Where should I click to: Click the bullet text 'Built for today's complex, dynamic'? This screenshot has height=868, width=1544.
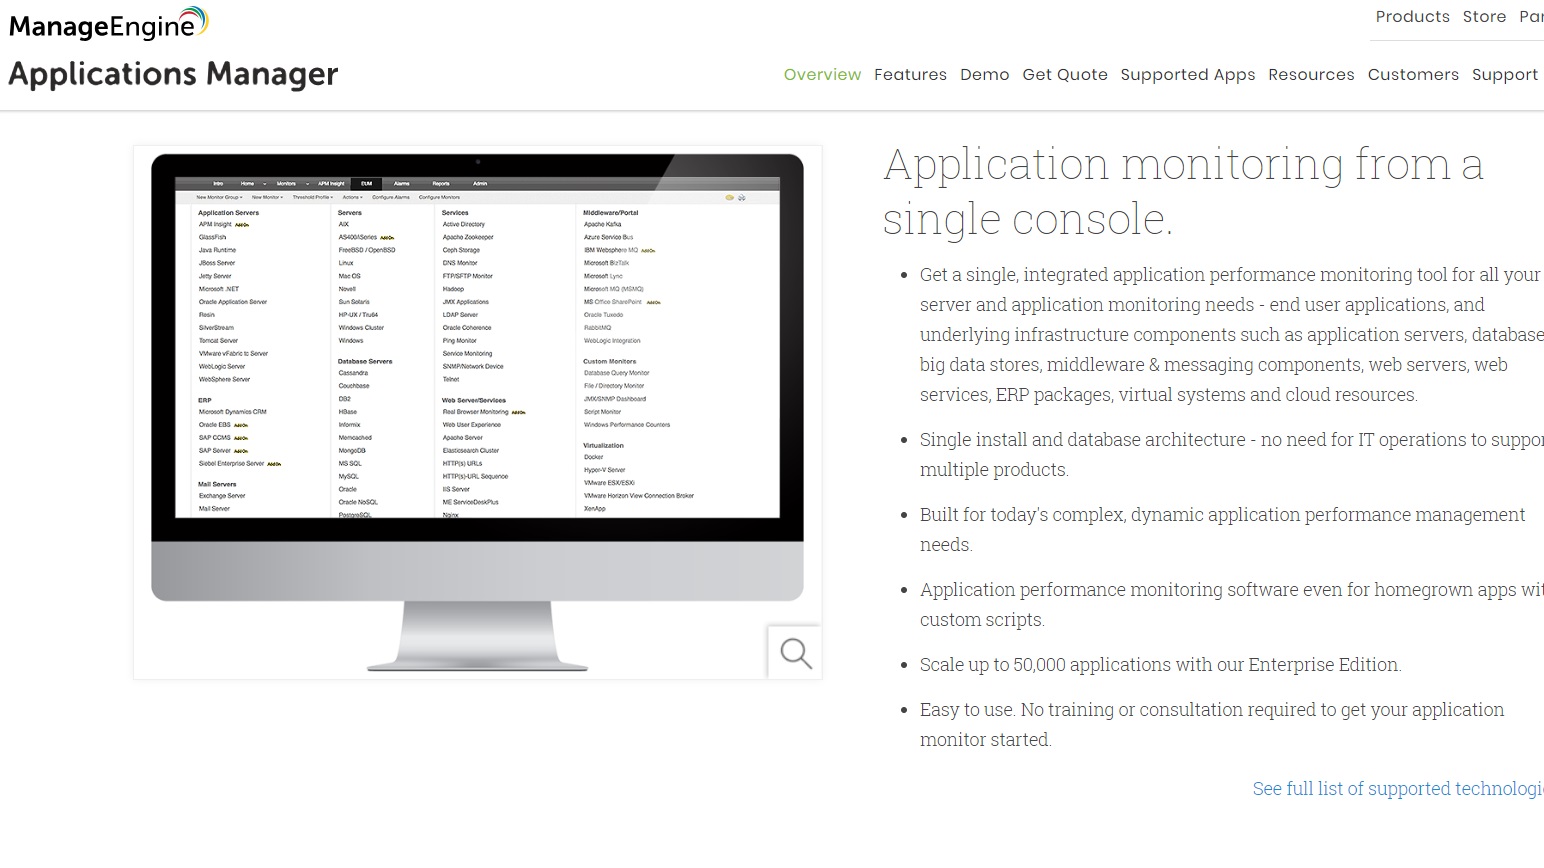1222,530
